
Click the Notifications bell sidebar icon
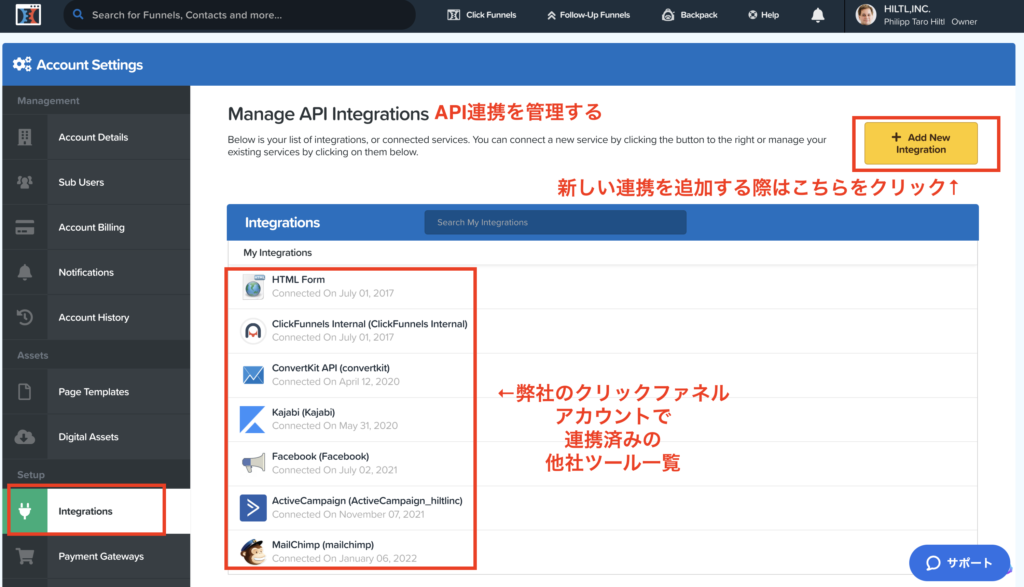pos(25,272)
